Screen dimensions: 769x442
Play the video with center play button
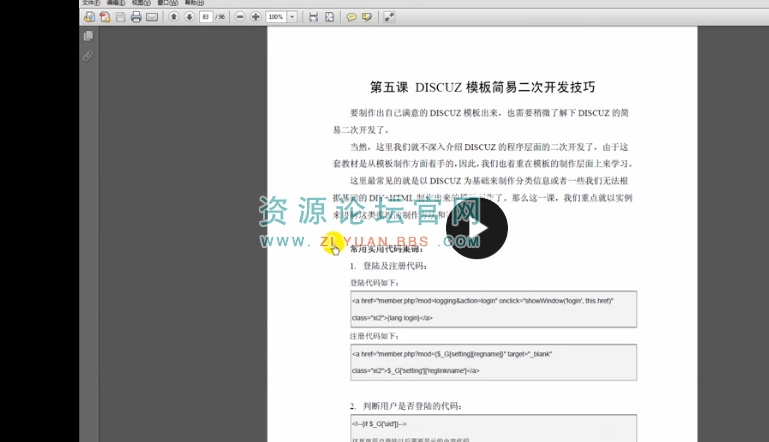pyautogui.click(x=477, y=228)
